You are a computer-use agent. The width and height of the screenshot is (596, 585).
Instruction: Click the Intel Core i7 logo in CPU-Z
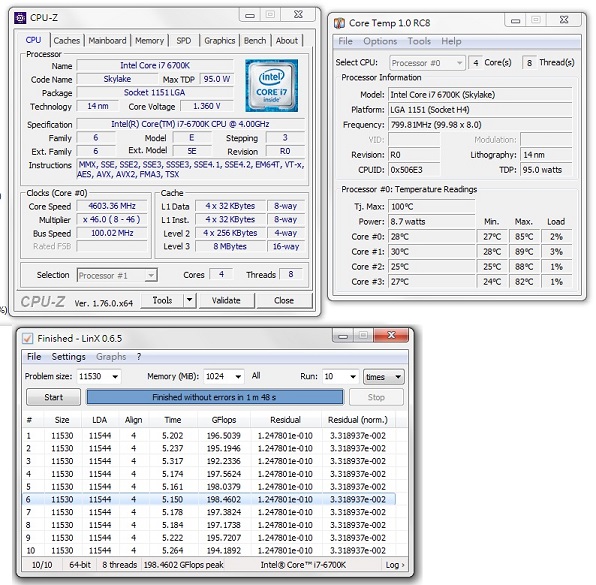click(271, 86)
